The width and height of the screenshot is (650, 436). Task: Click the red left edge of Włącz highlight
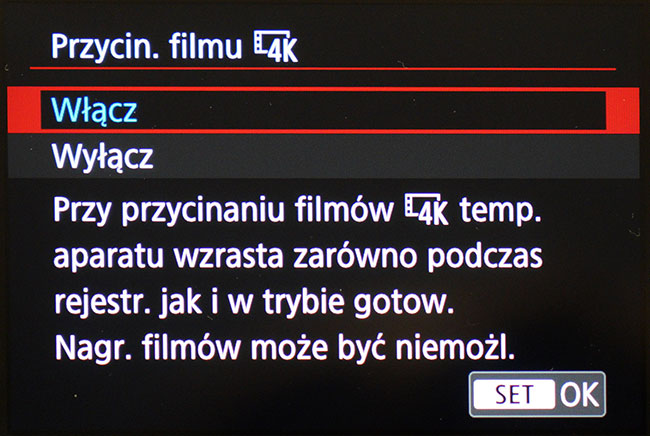(24, 110)
